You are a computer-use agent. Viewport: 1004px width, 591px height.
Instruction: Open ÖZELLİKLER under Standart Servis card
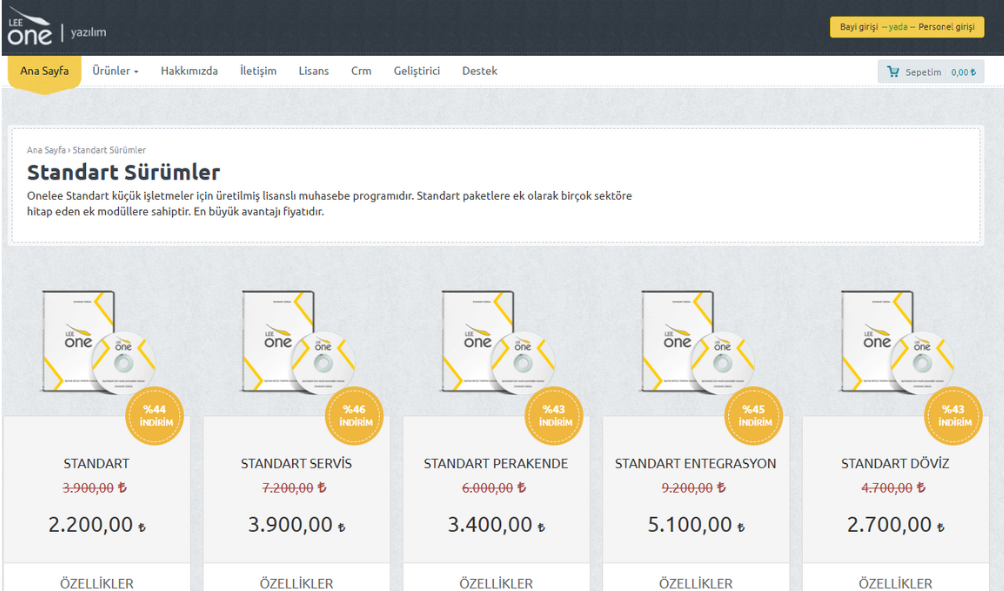296,583
